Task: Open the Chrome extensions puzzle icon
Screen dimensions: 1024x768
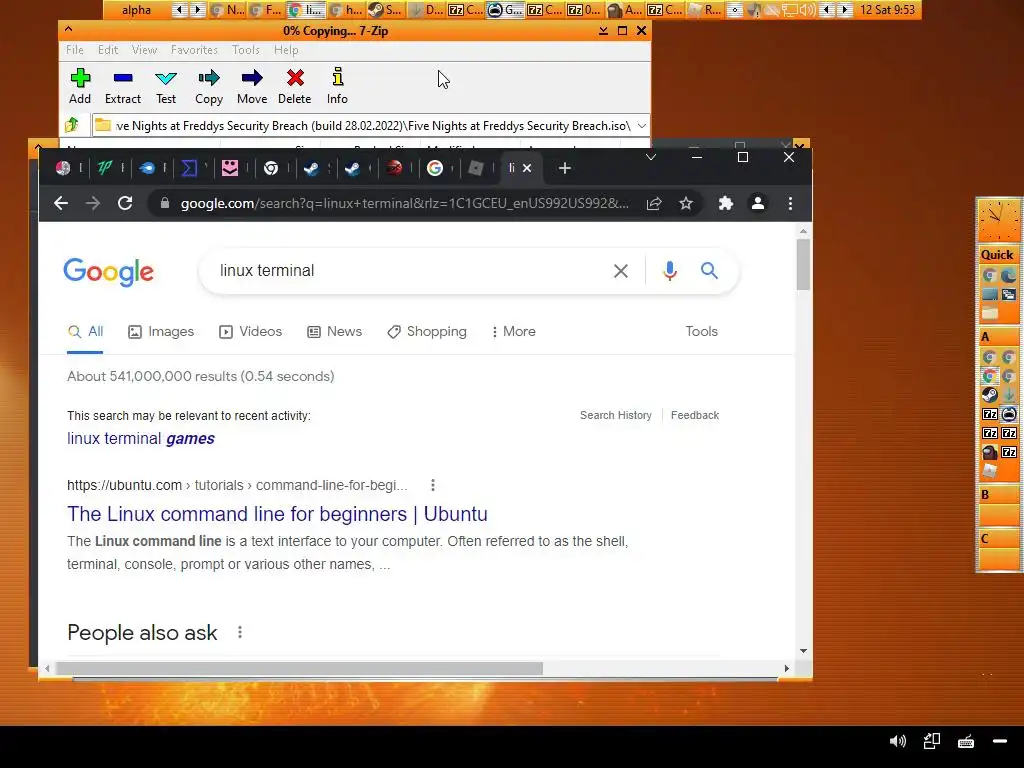Action: (726, 203)
